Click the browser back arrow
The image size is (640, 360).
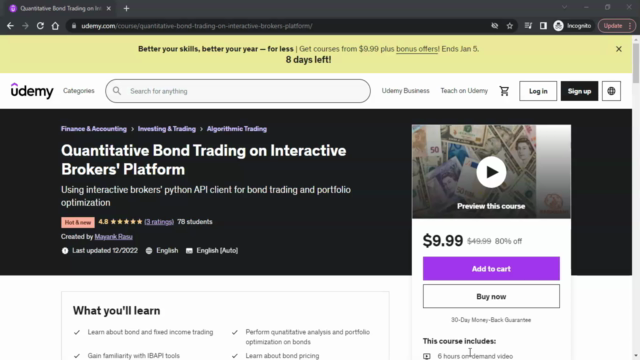10,26
